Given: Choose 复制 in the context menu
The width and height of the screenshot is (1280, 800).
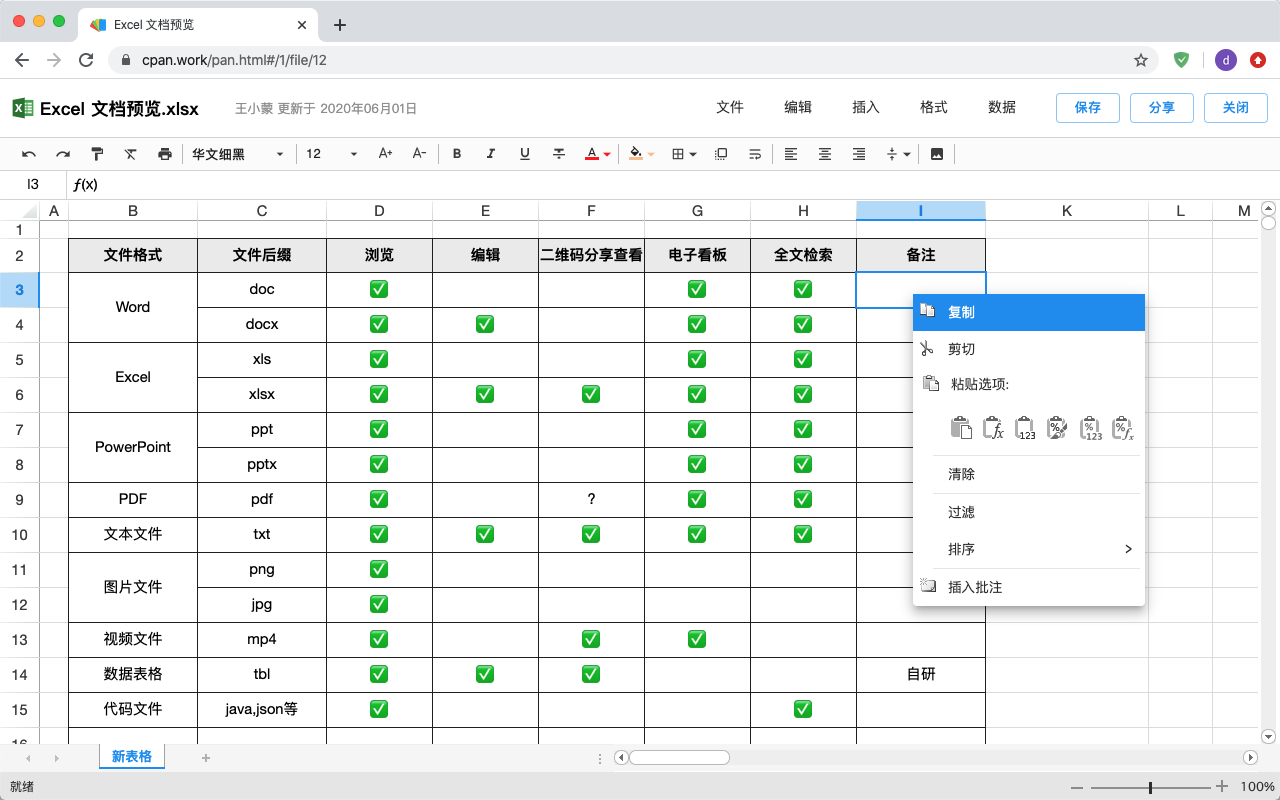Looking at the screenshot, I should 1030,312.
